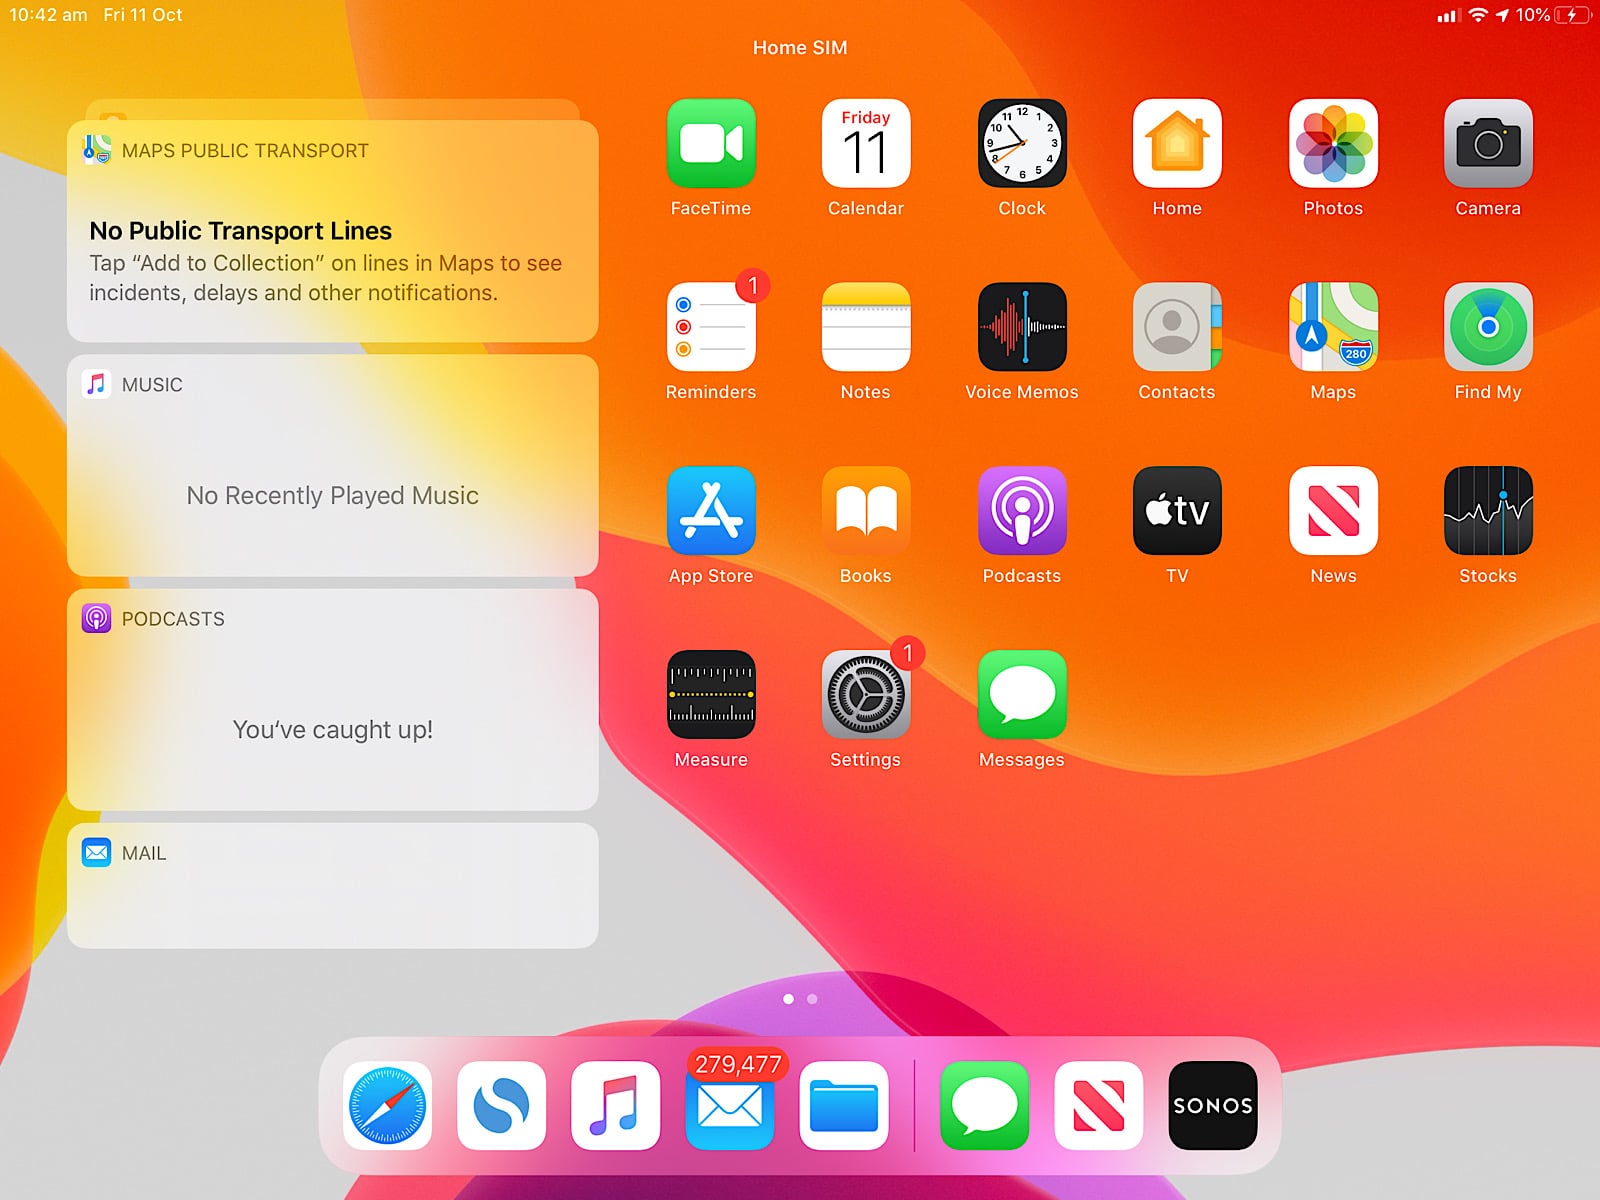Tap the battery indicator in status bar

pyautogui.click(x=1571, y=15)
